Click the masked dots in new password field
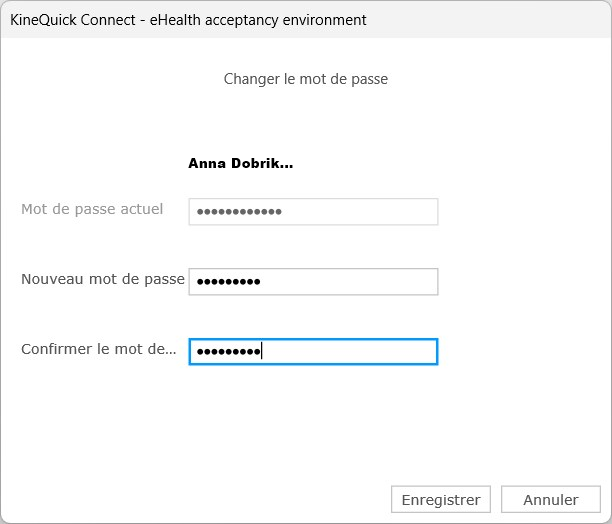The image size is (612, 524). click(228, 282)
